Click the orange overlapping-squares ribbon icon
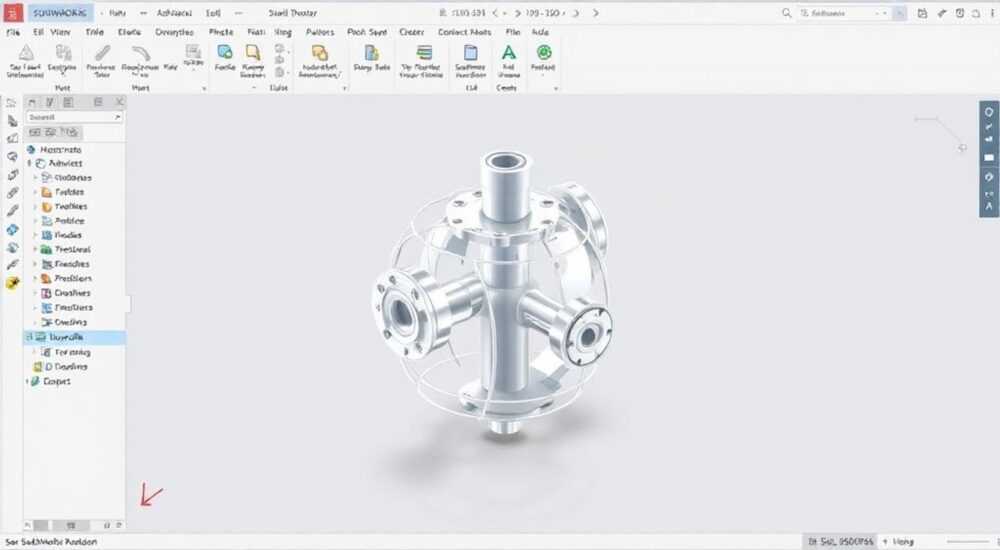The height and width of the screenshot is (550, 1000). [320, 52]
